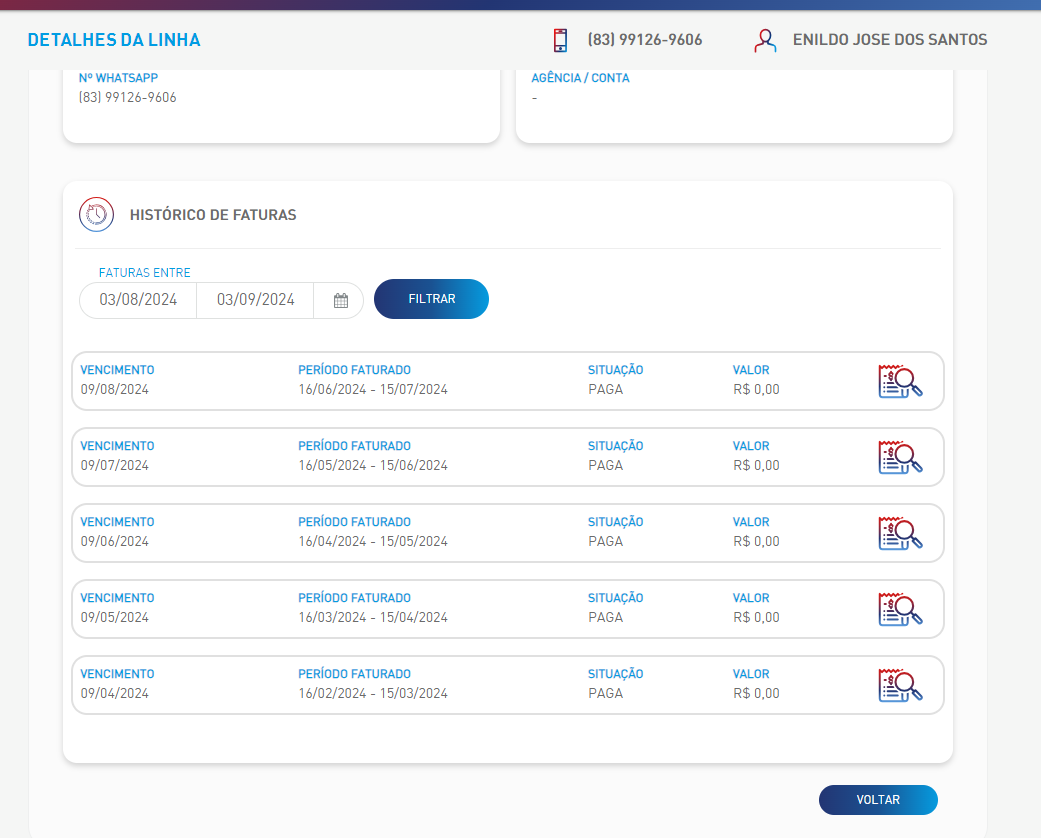Select R$ 0,00 value in the 09/04/2024 row
This screenshot has width=1041, height=838.
(x=756, y=694)
